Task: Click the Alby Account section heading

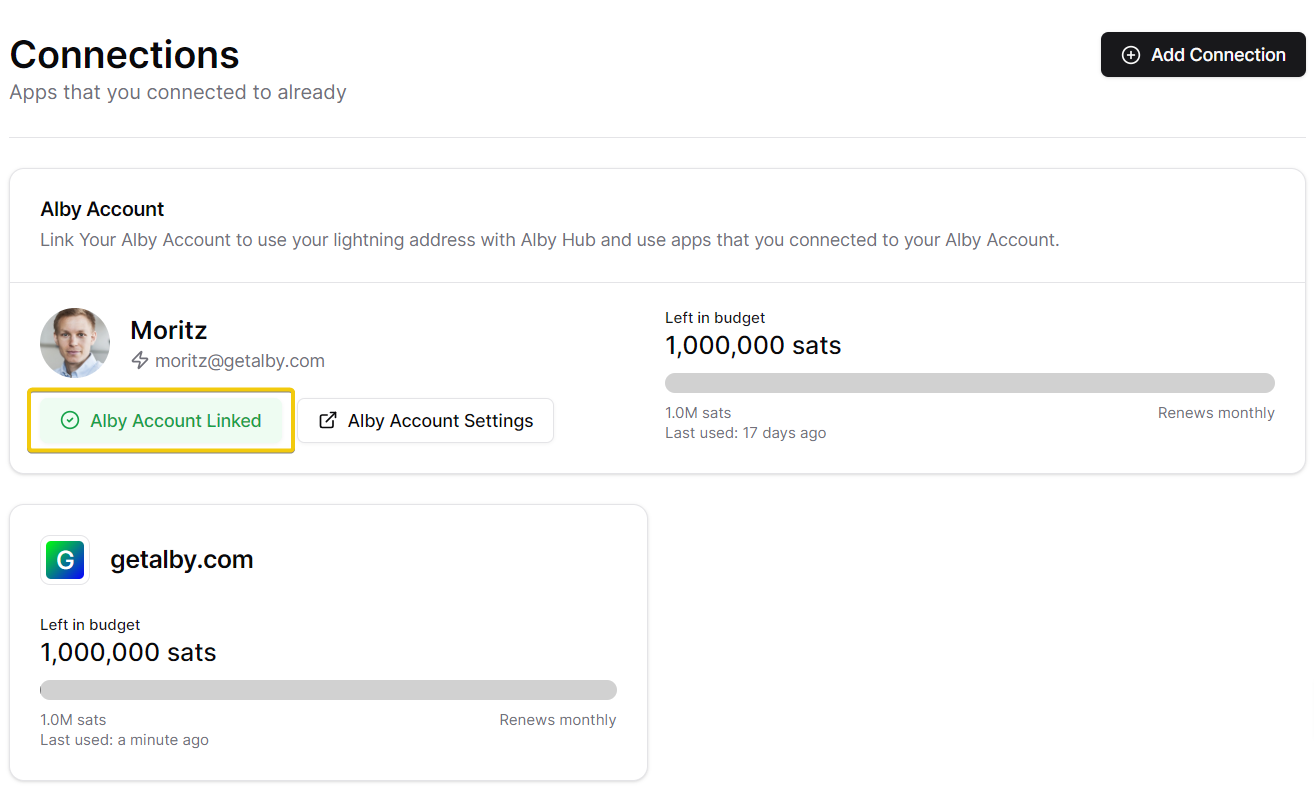Action: pos(102,209)
